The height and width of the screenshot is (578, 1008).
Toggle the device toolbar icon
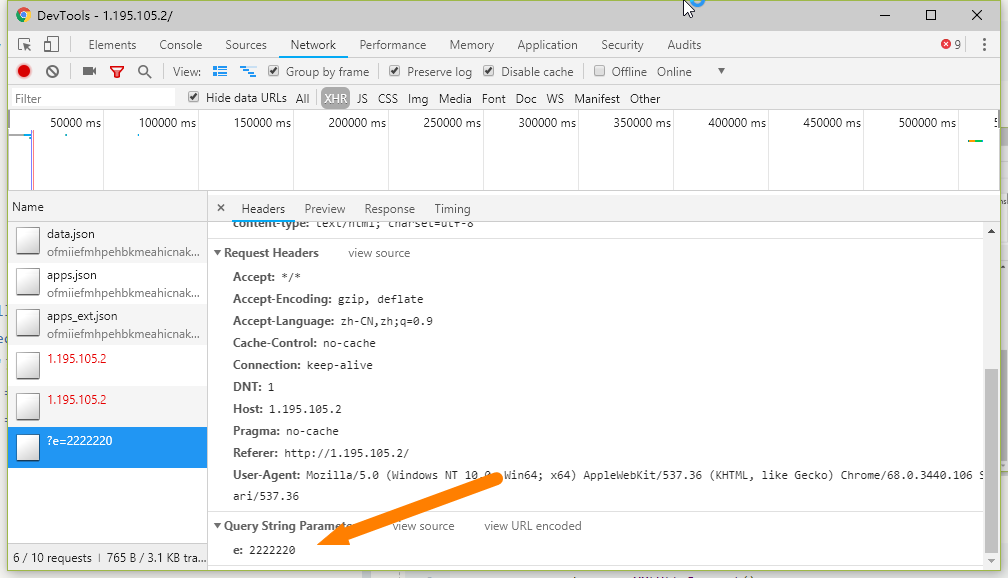pos(51,44)
